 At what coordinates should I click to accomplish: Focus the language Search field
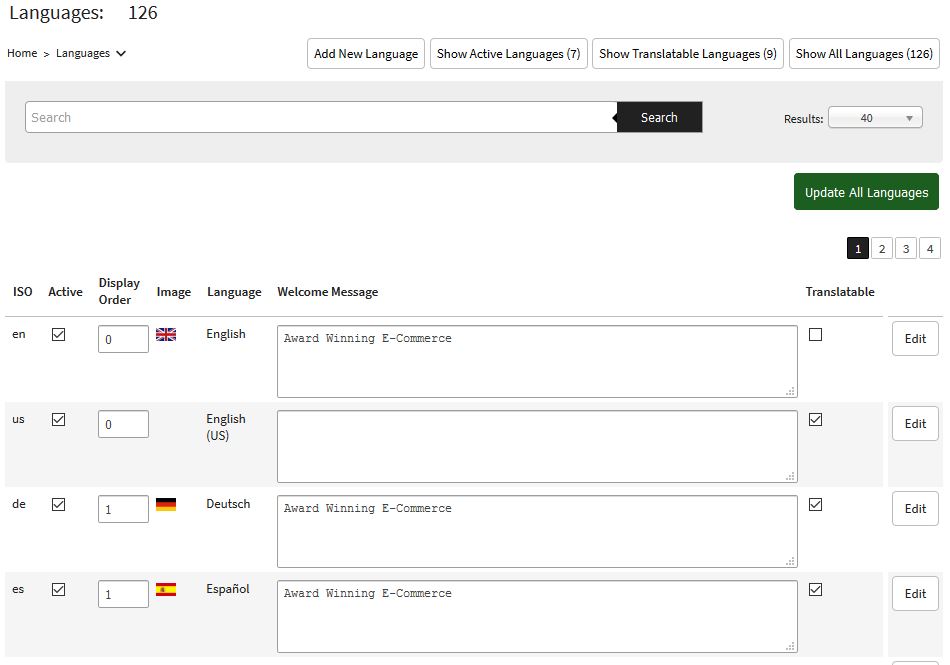321,117
